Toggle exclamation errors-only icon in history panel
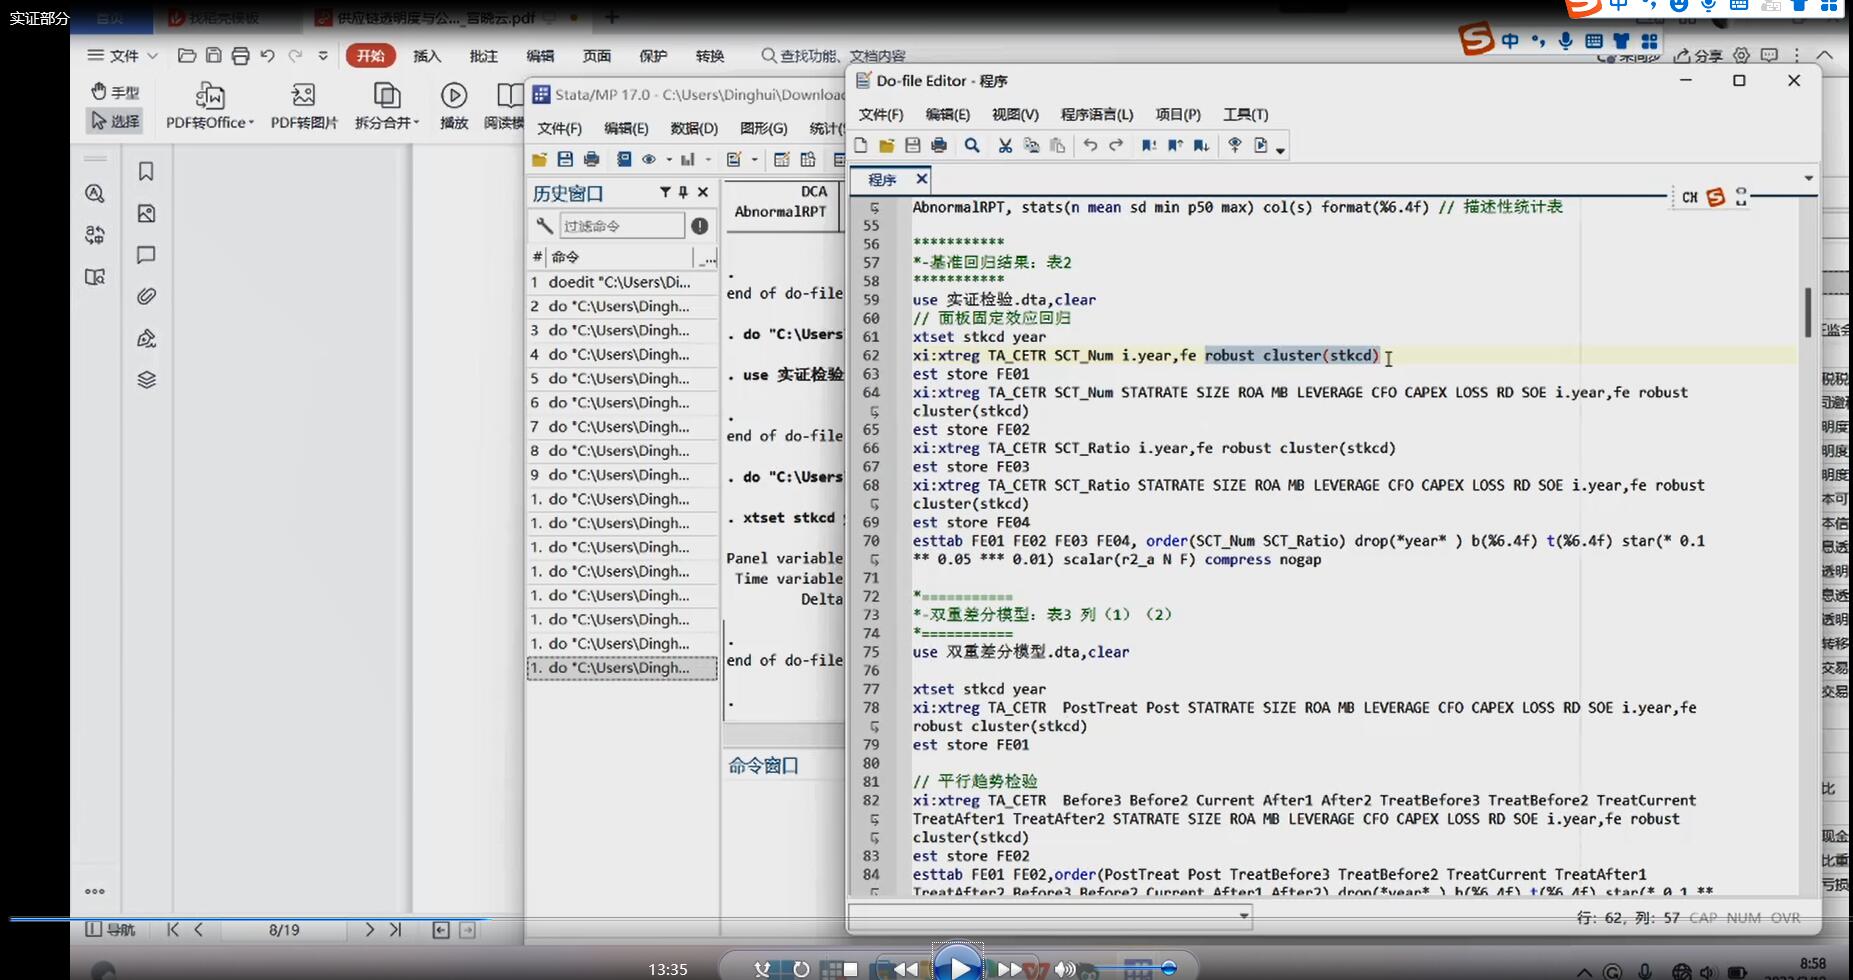Screen dimensions: 1853x980 coord(700,226)
